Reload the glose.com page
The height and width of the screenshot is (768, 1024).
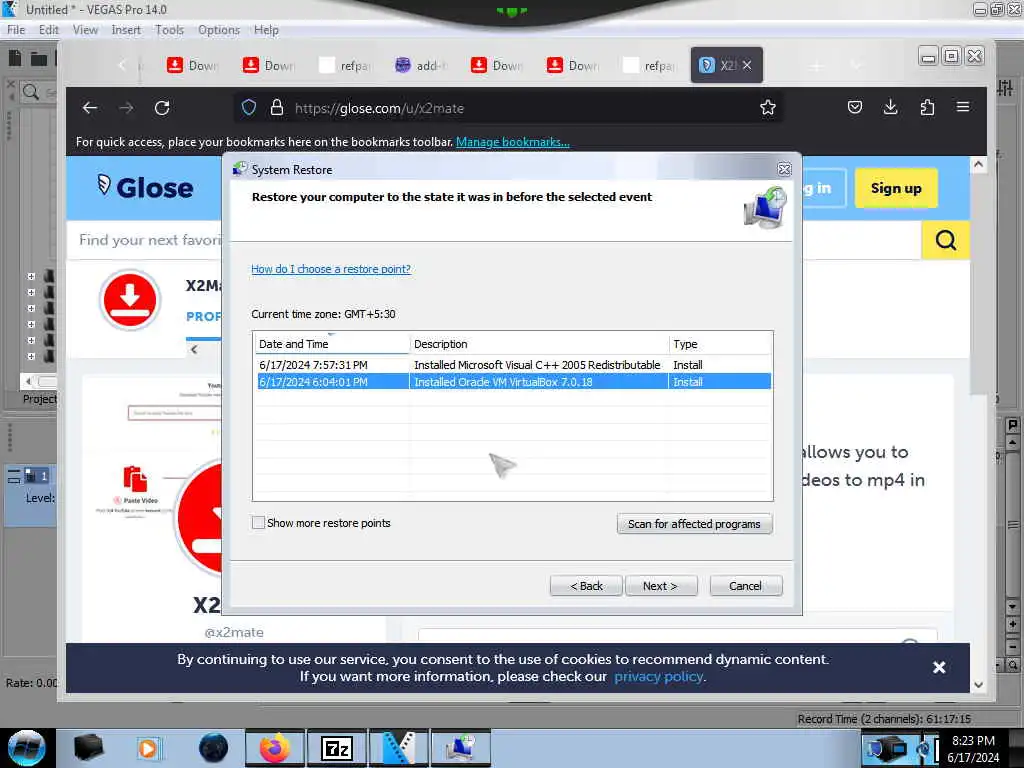[162, 108]
